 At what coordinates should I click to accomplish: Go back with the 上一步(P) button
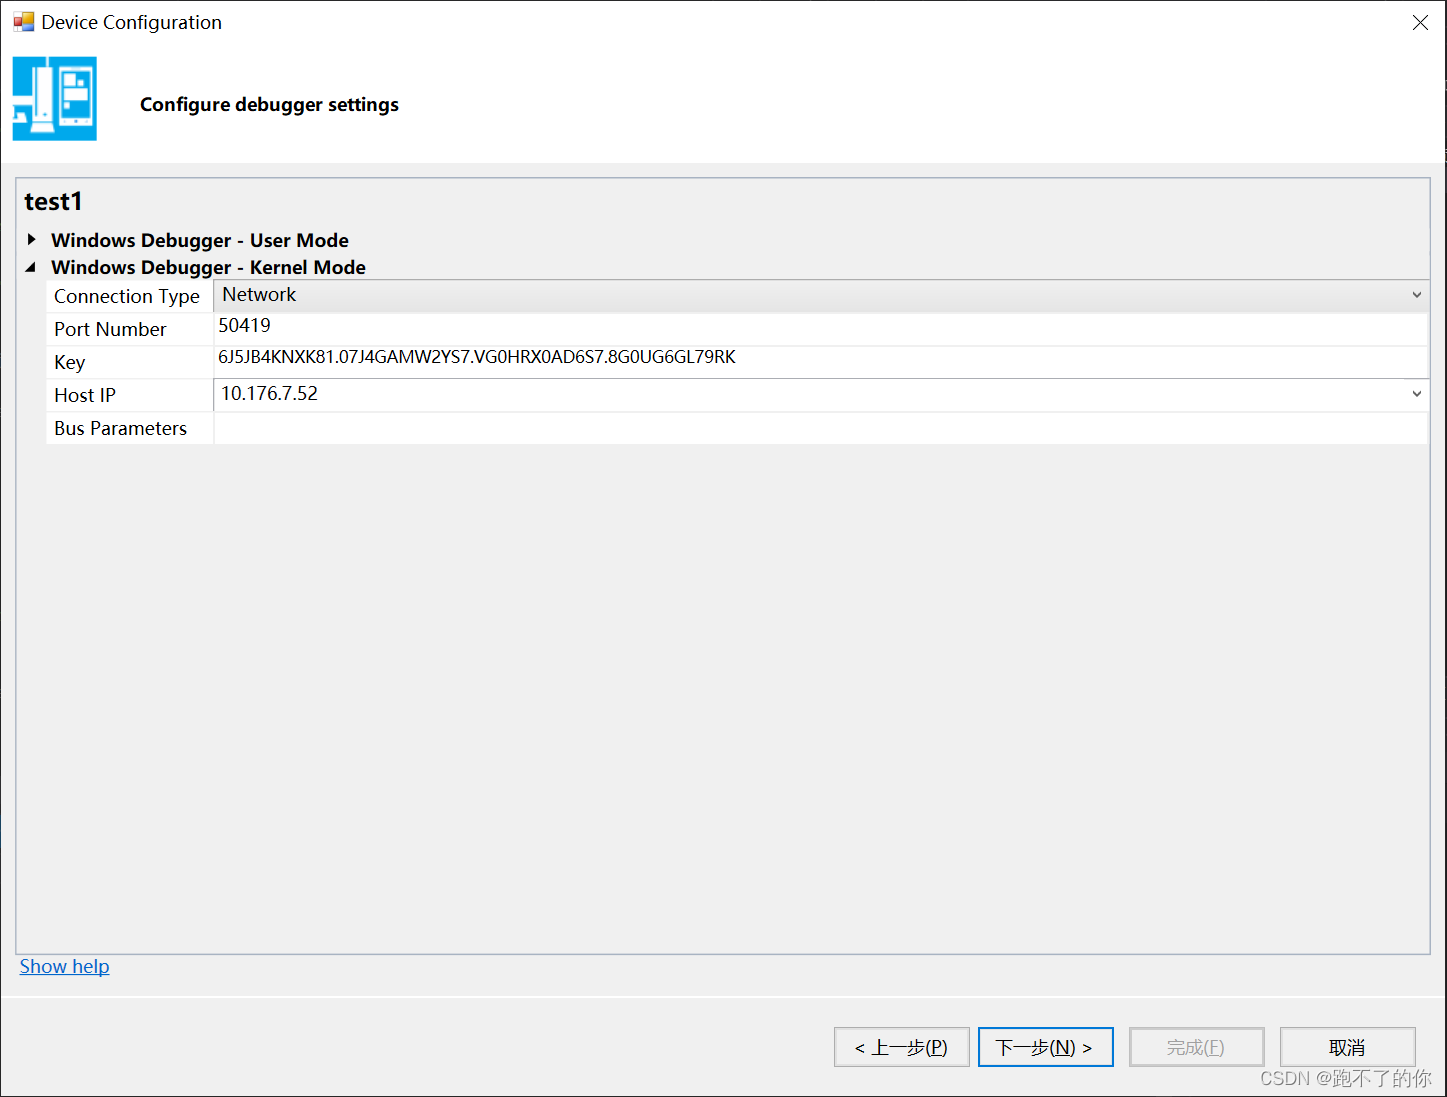pos(902,1047)
